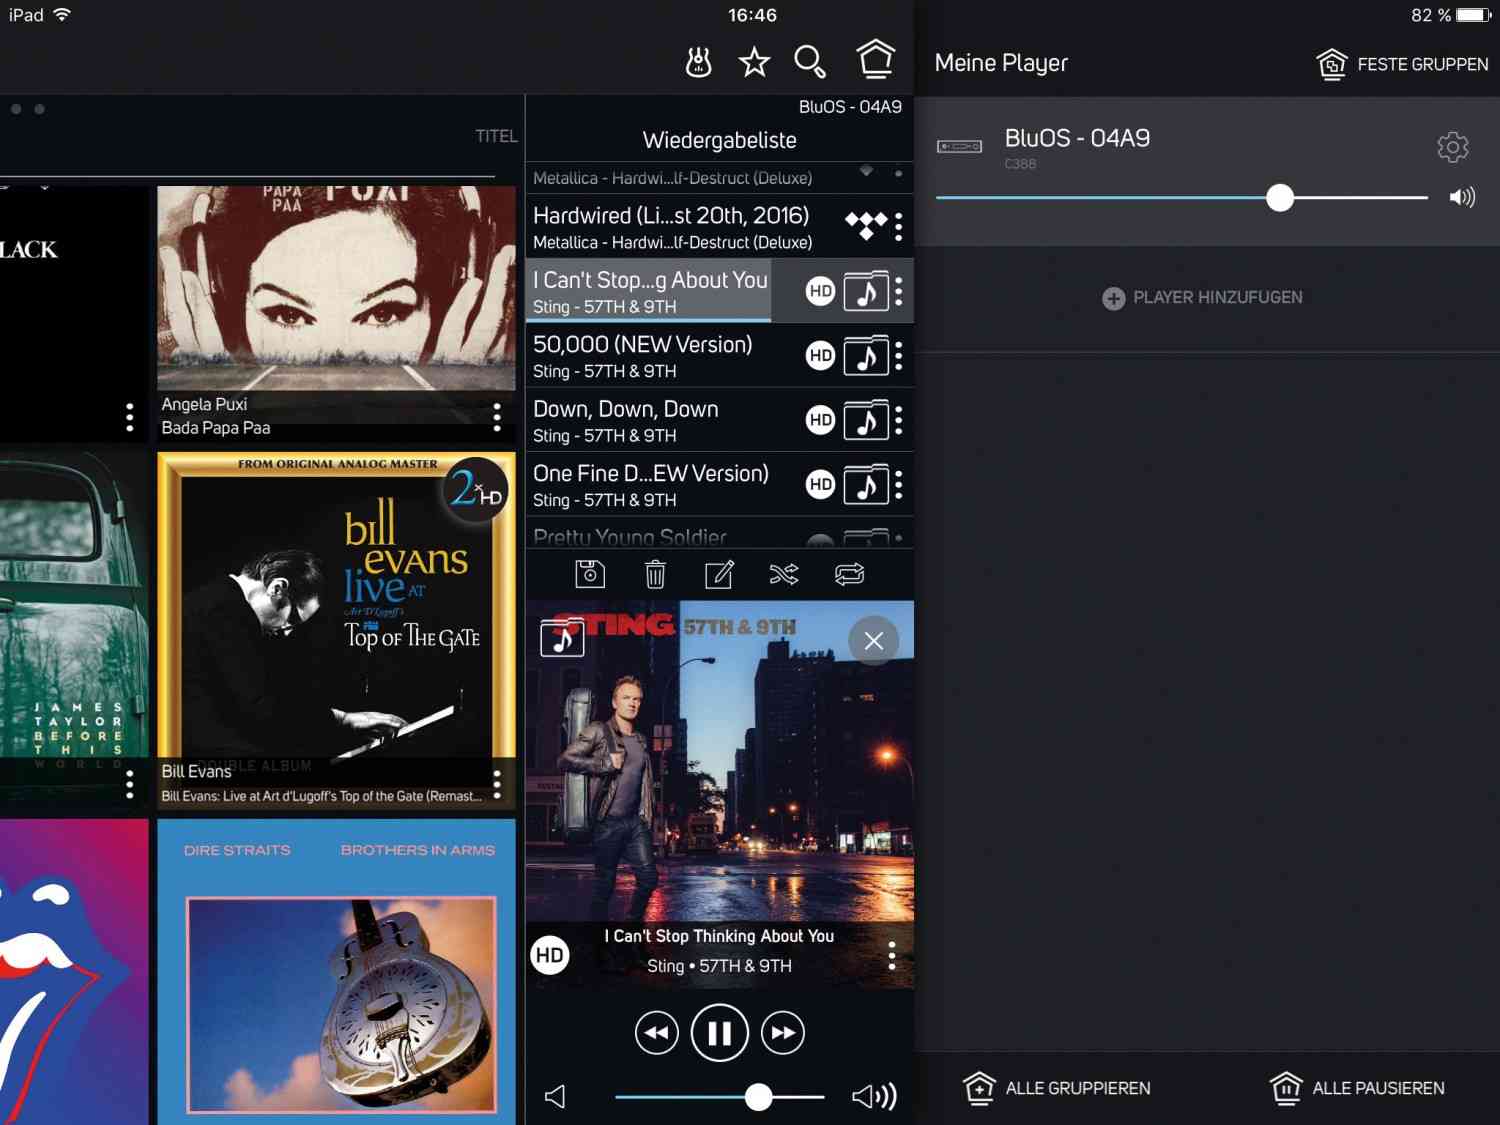Select the BluOS - 04A9 player
The image size is (1500, 1125).
coord(1207,171)
